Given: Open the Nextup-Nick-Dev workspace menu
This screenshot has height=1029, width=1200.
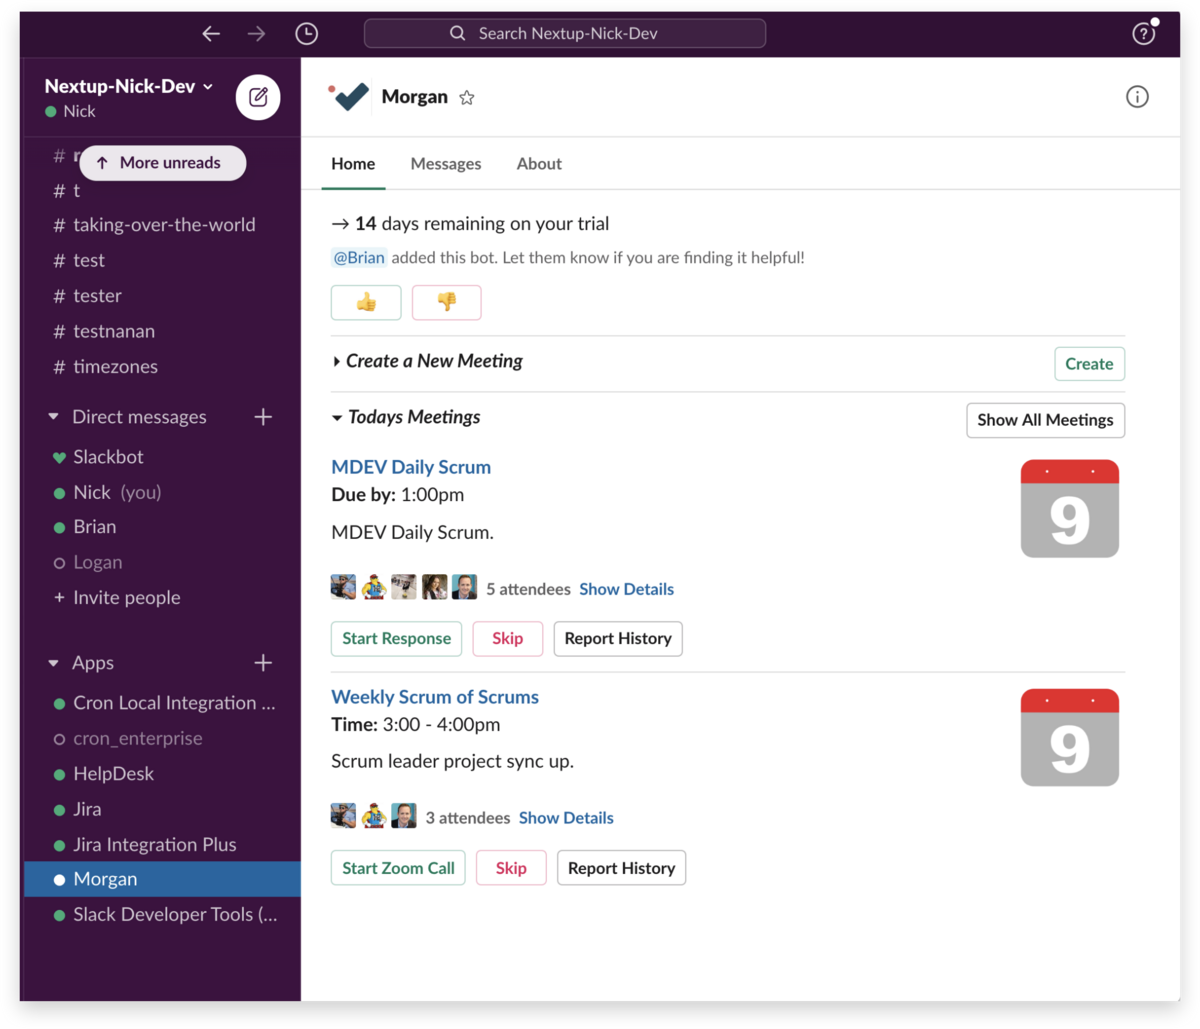Looking at the screenshot, I should pyautogui.click(x=129, y=86).
